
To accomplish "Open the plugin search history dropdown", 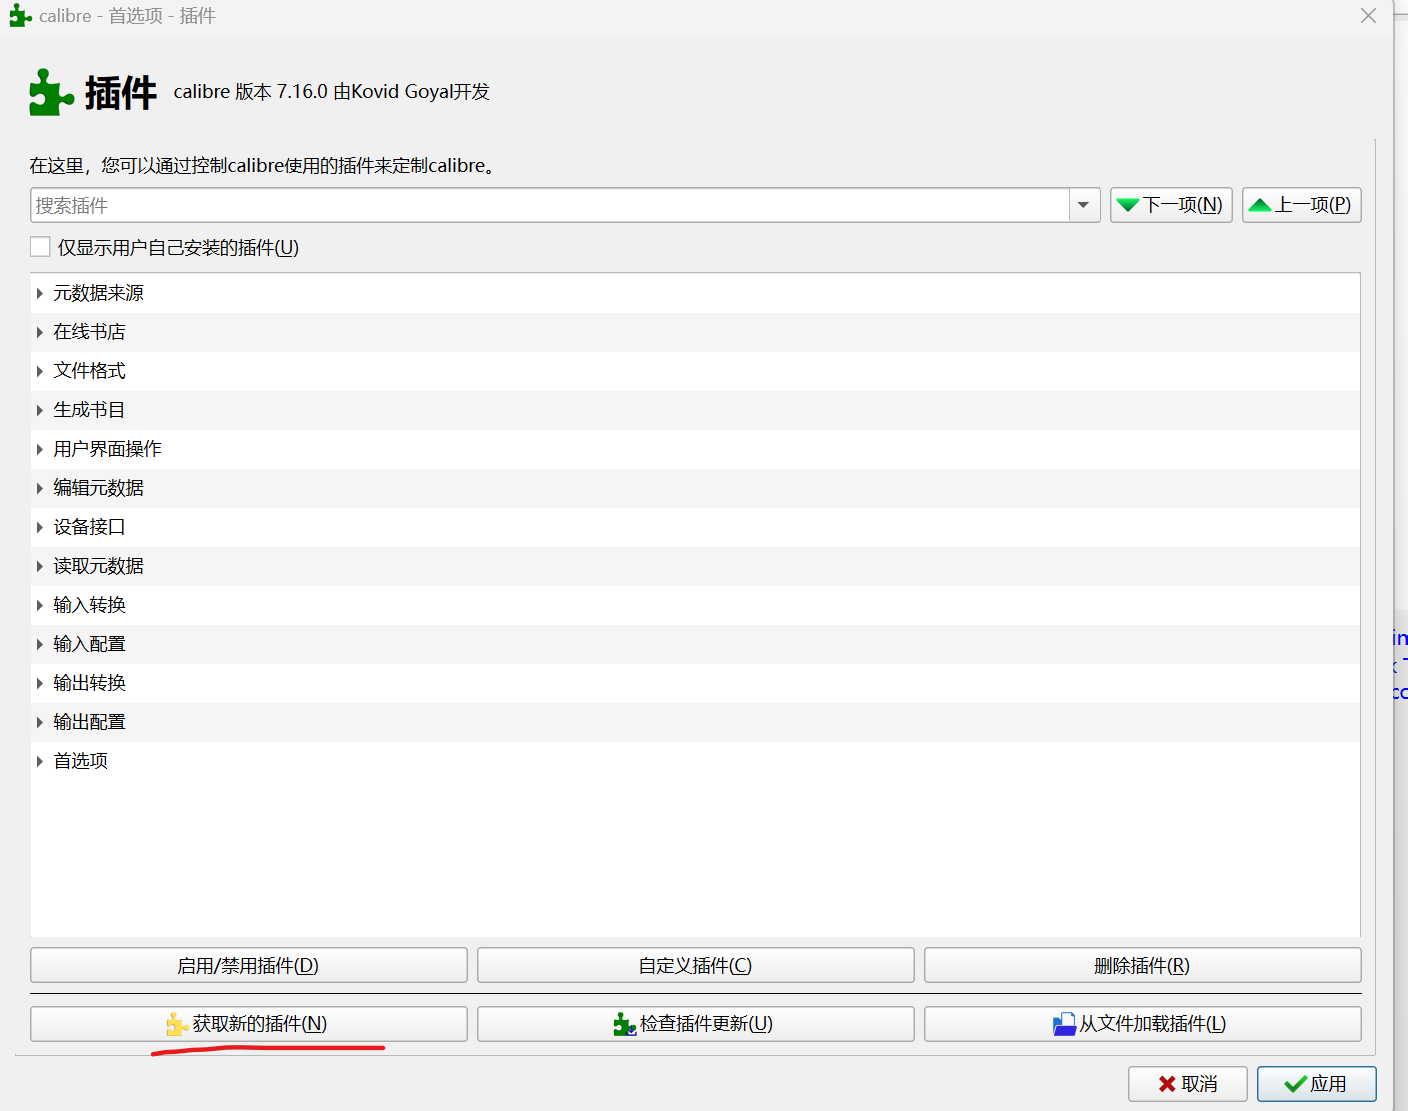I will [1083, 205].
